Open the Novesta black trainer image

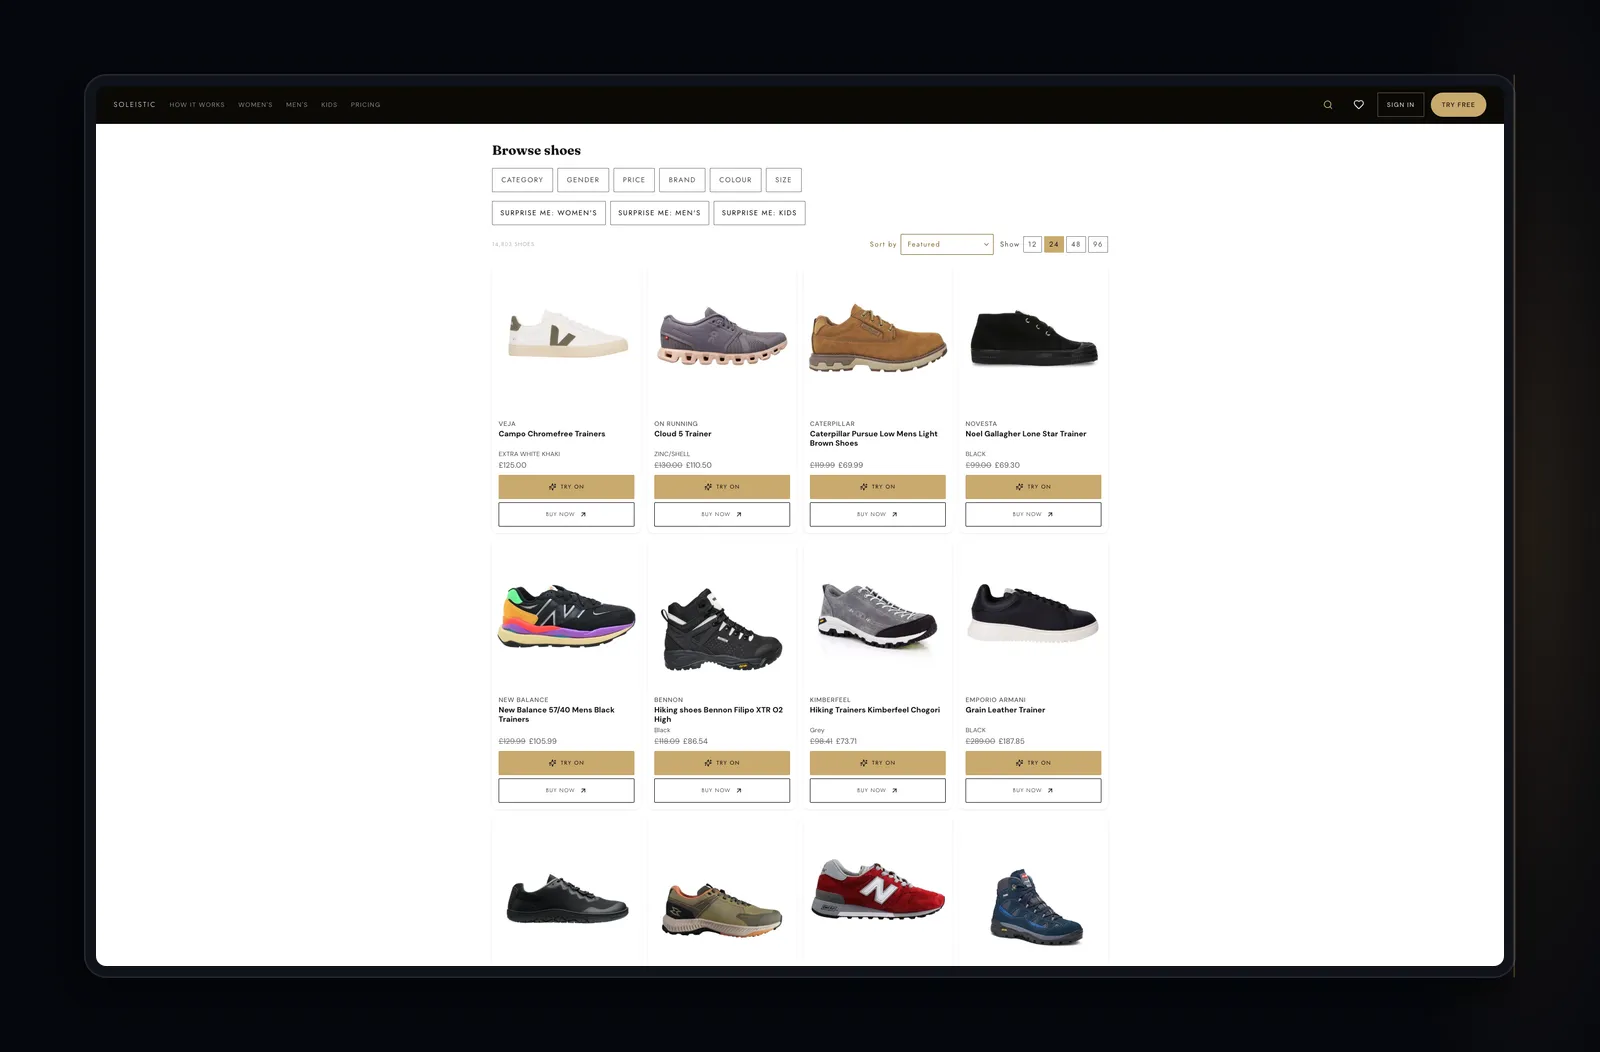coord(1034,339)
